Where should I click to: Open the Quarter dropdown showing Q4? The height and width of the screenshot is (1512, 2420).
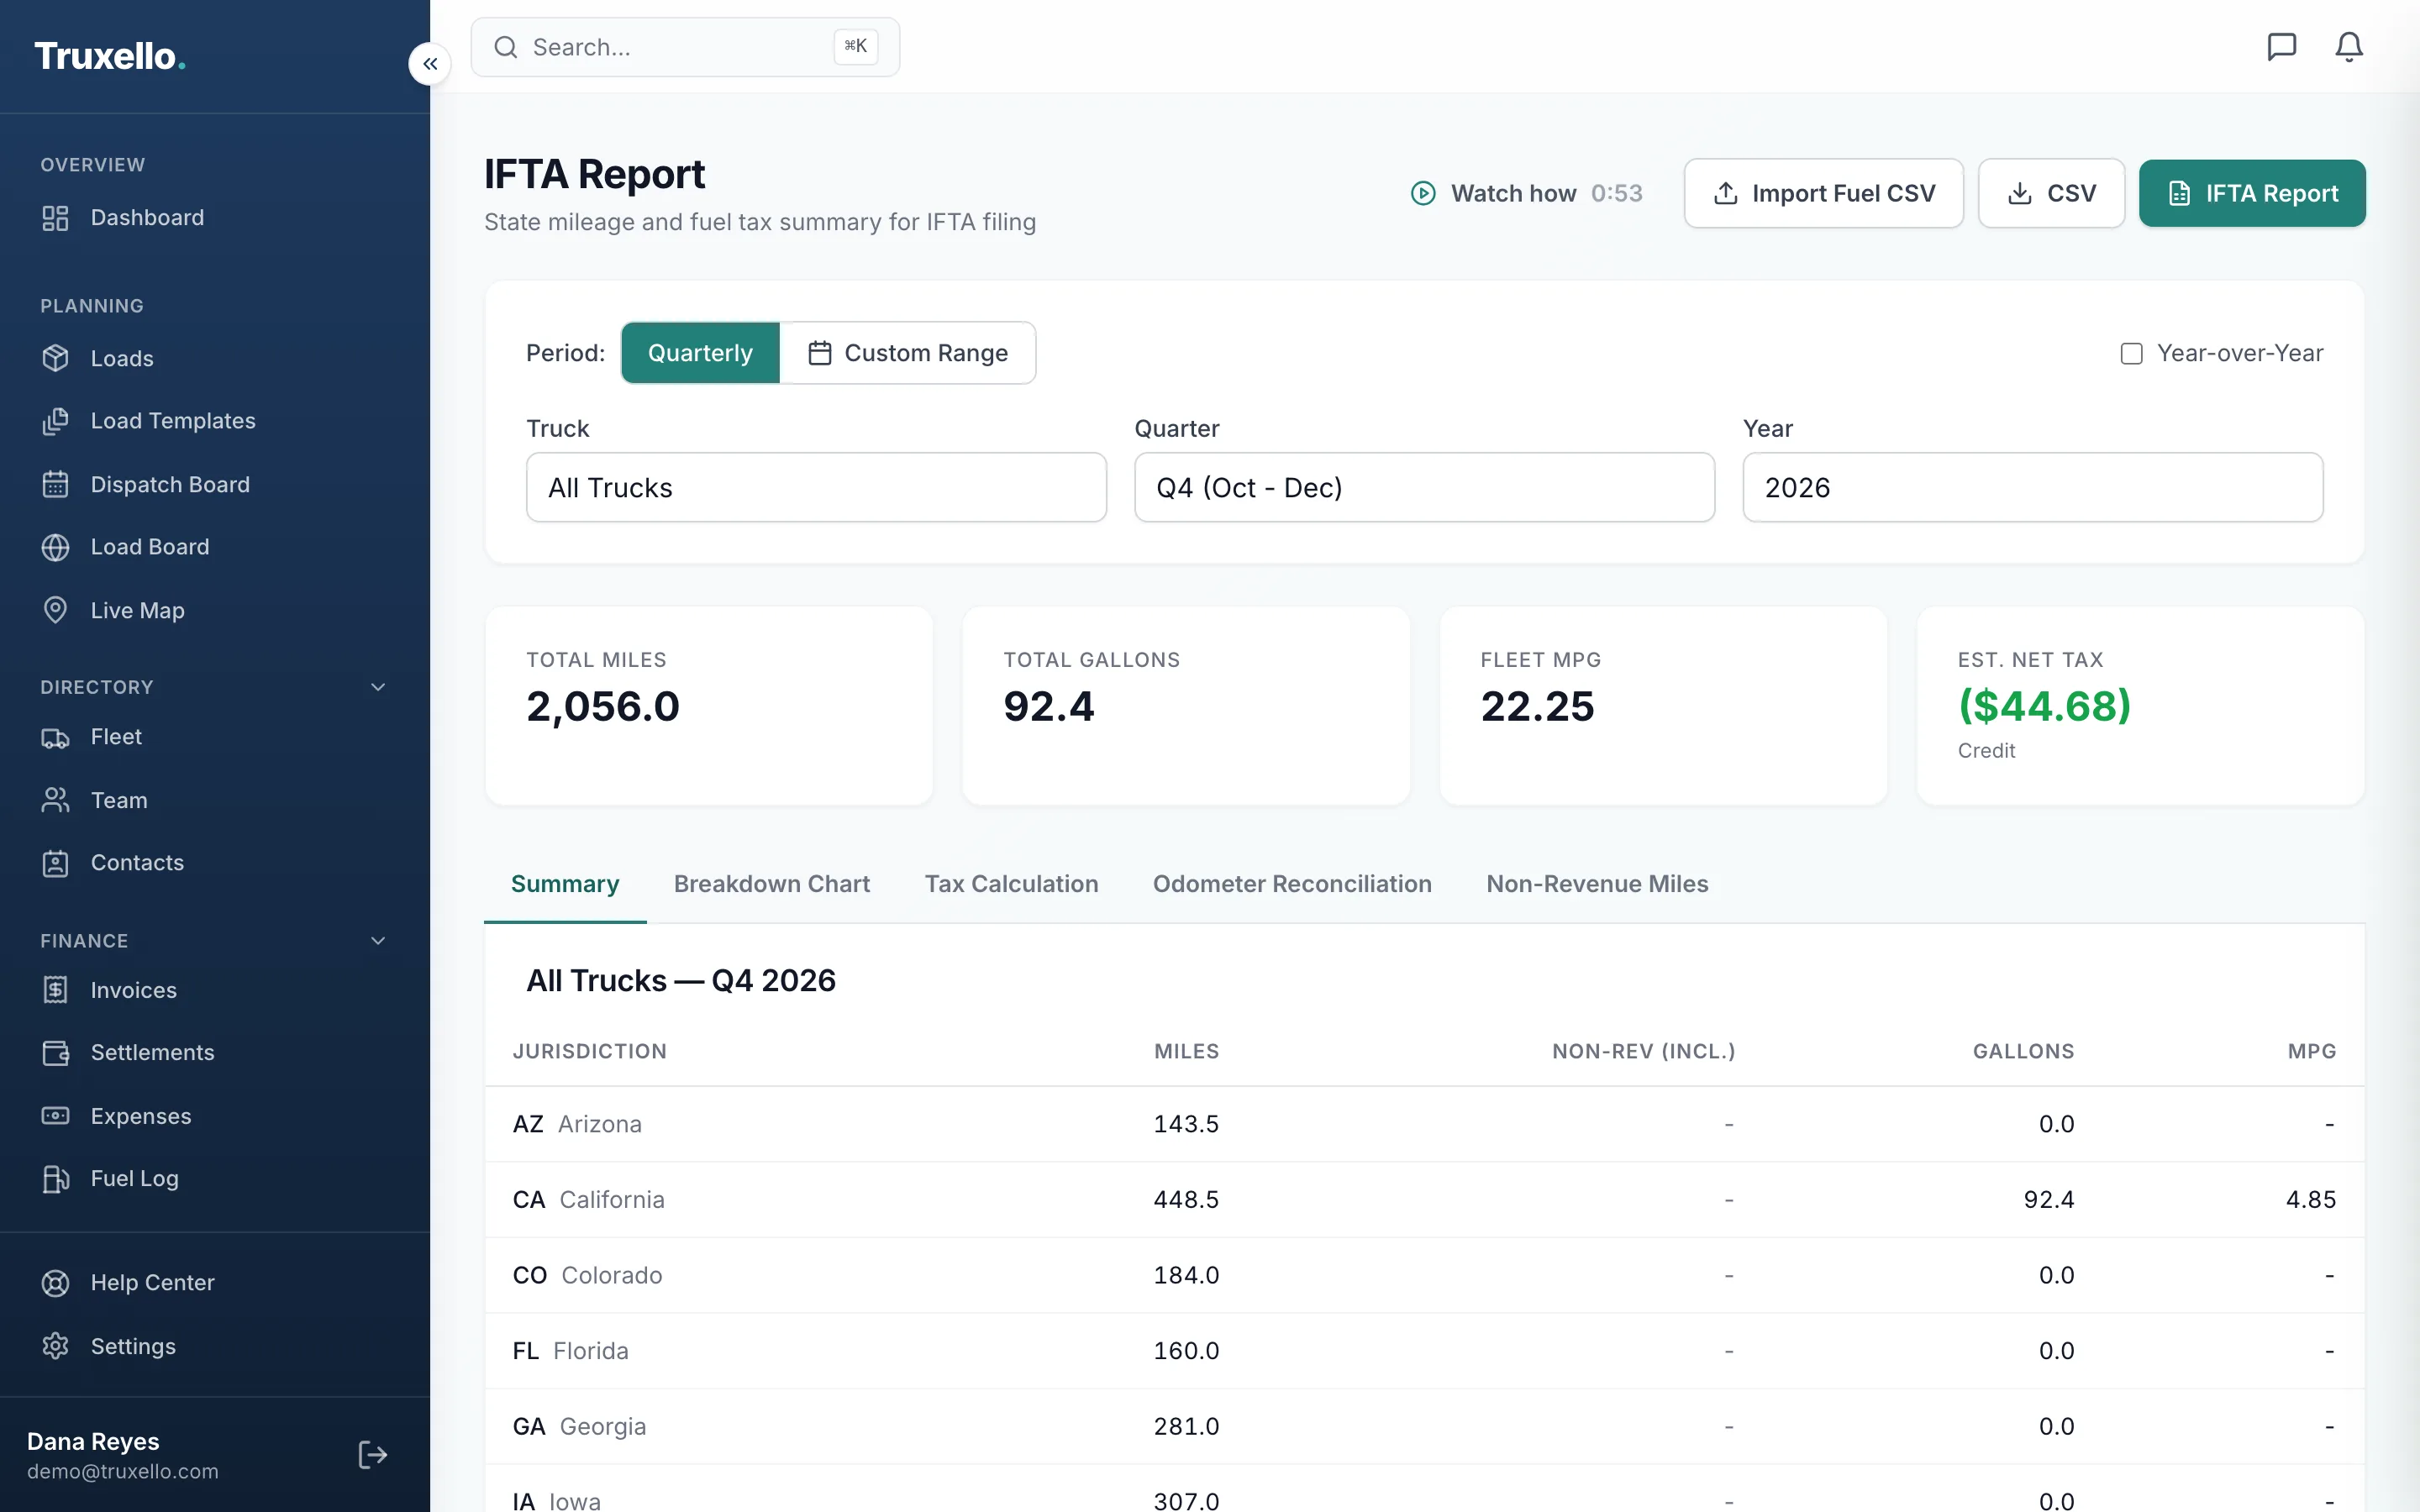pos(1424,487)
